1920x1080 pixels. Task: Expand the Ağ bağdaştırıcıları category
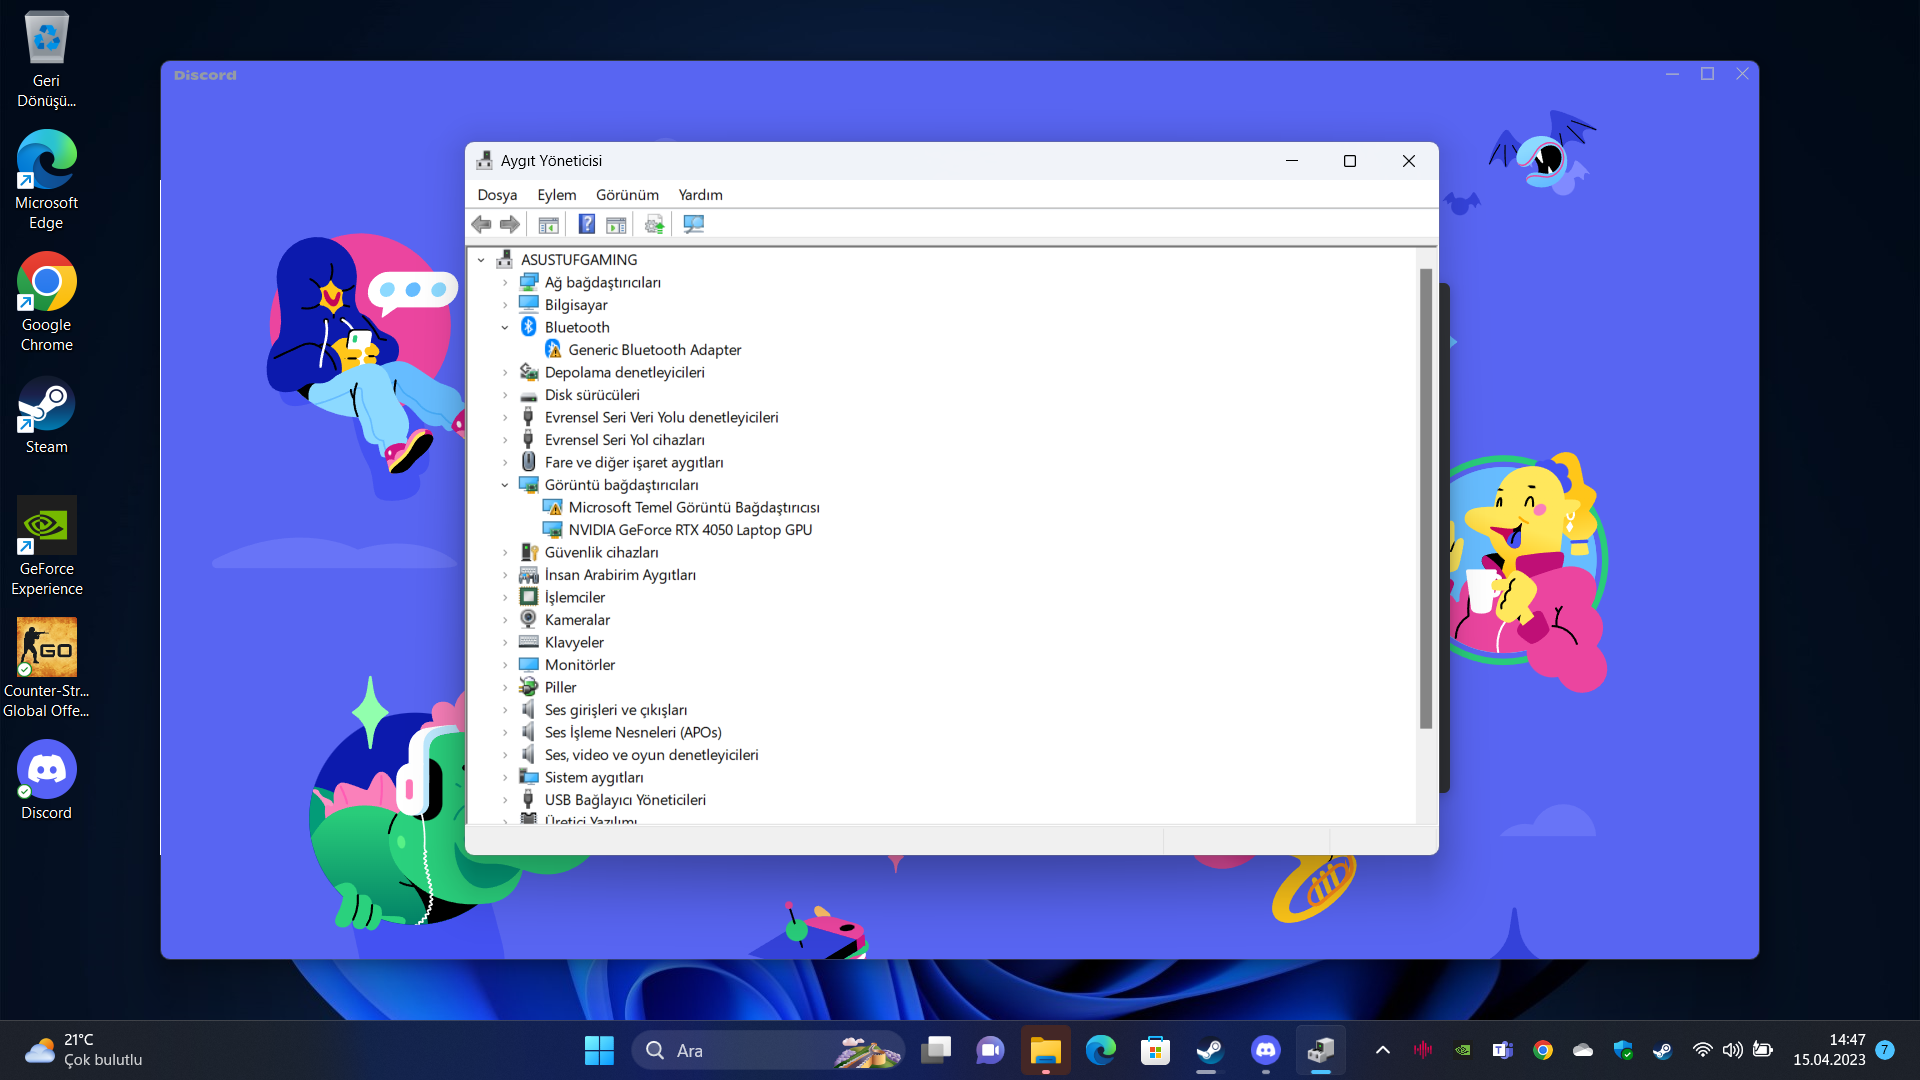(x=505, y=282)
